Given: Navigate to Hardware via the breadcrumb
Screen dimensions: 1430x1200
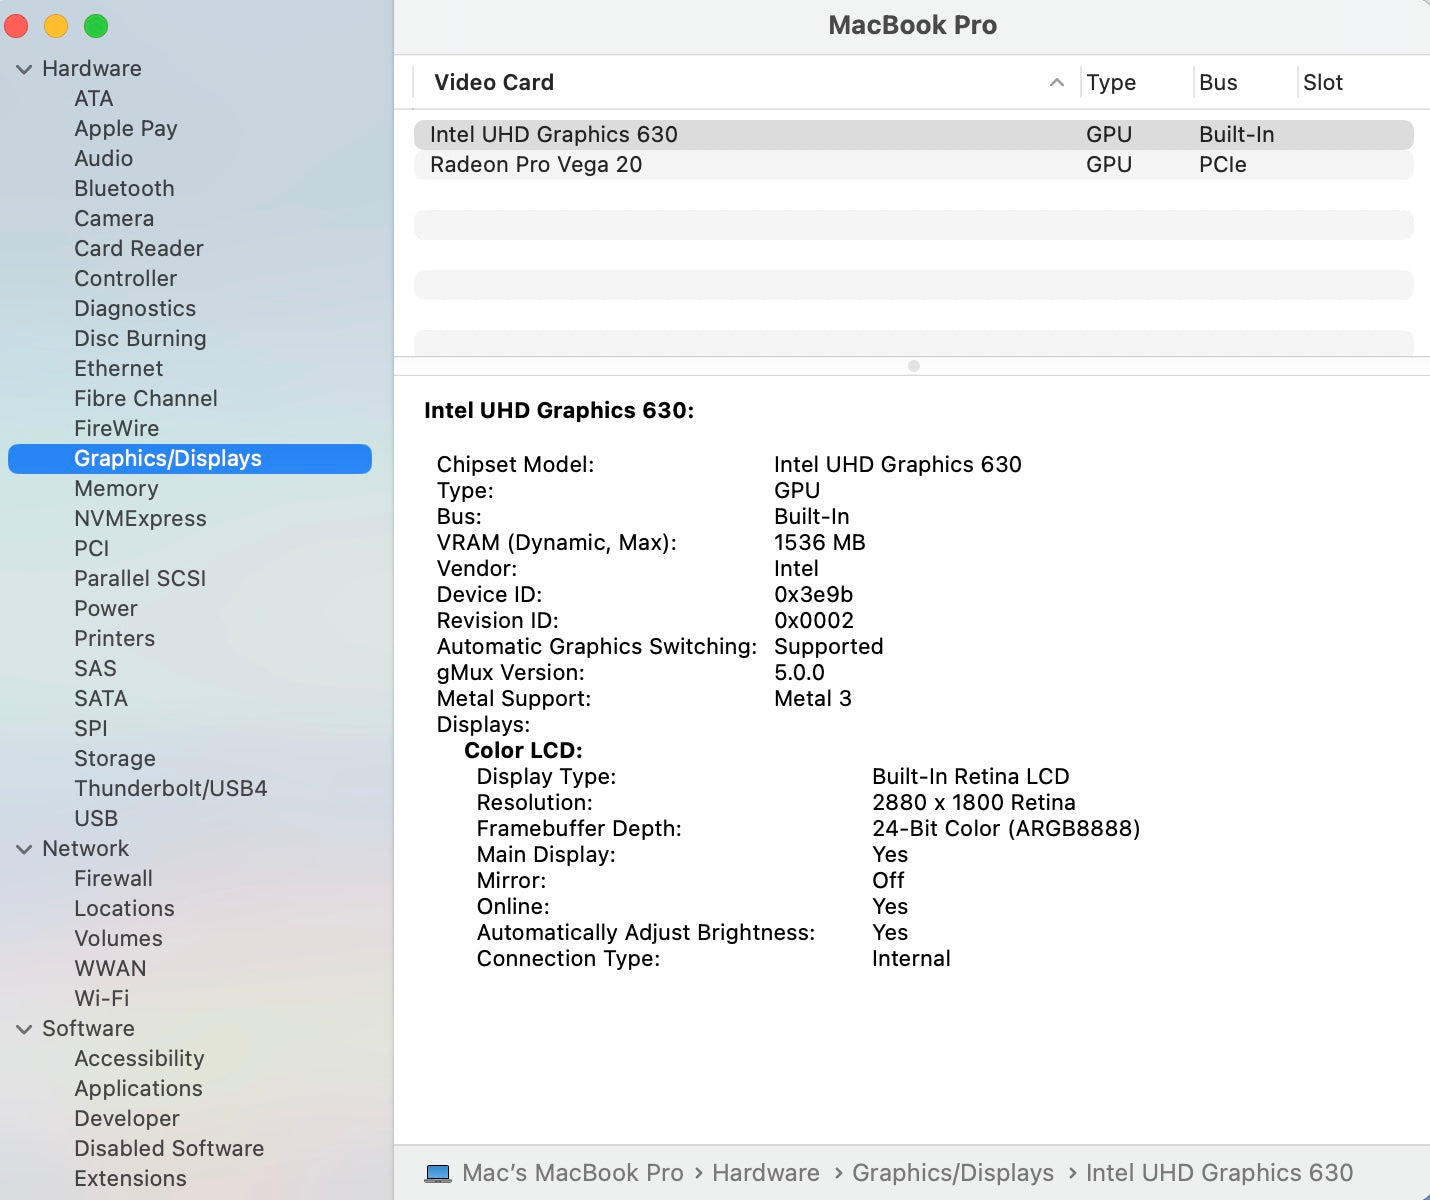Looking at the screenshot, I should point(765,1172).
